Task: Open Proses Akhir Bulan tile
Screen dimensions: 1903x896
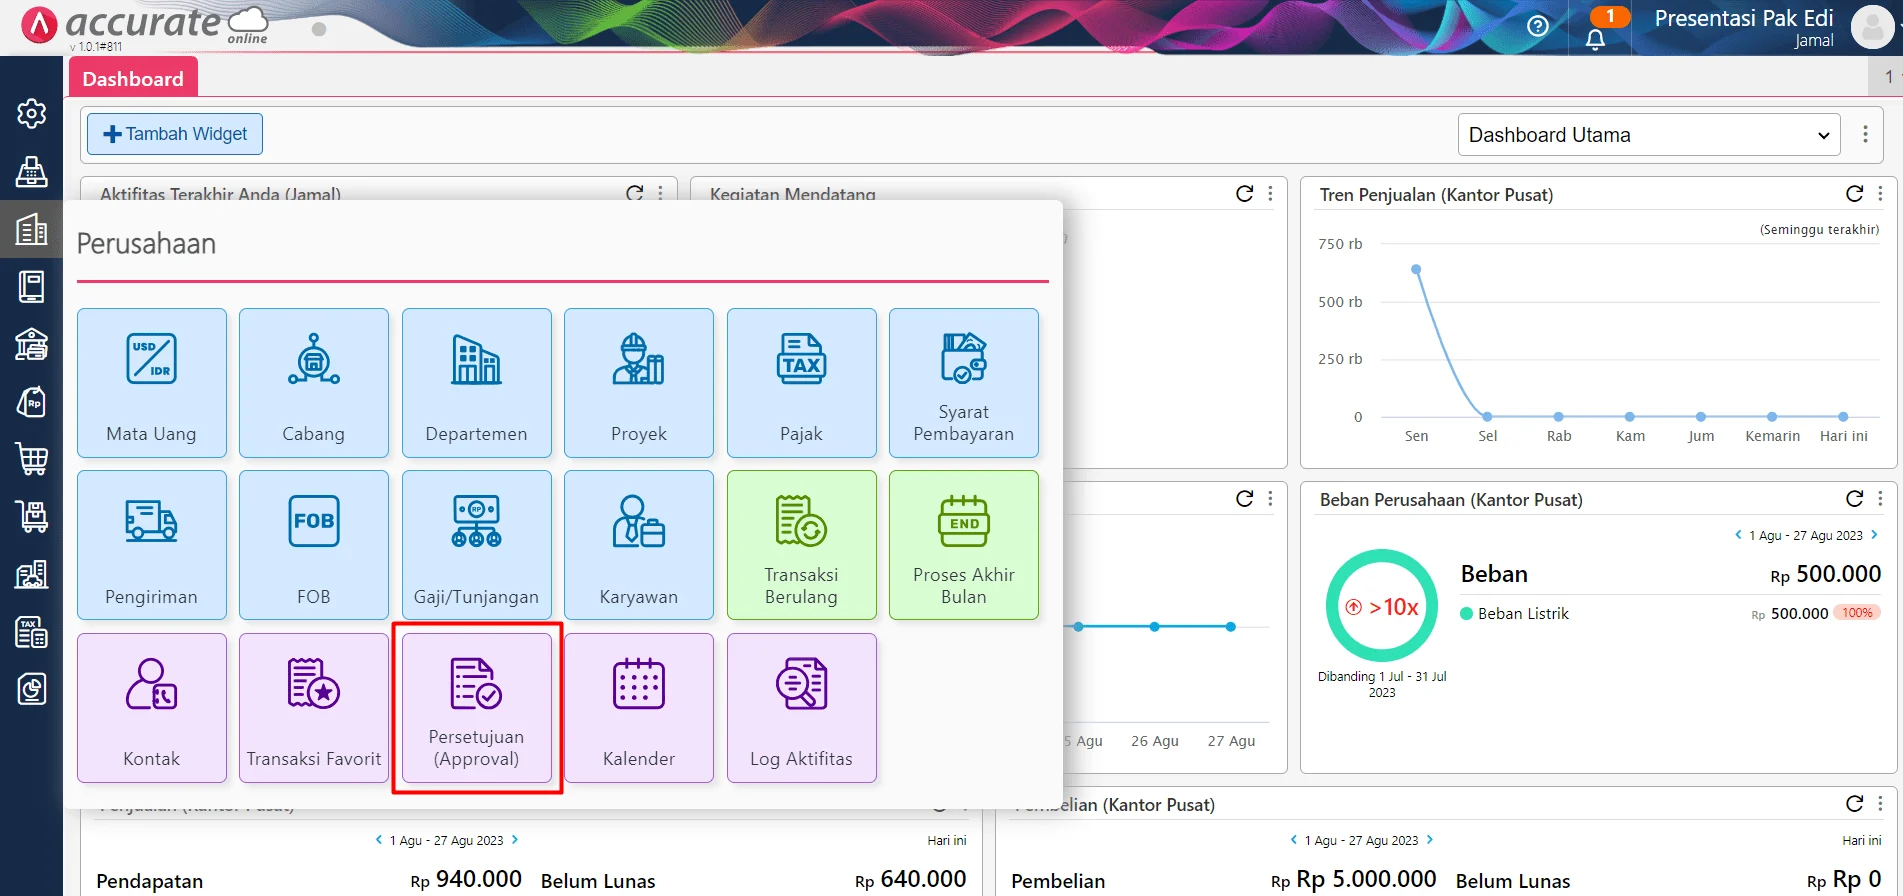Action: coord(963,545)
